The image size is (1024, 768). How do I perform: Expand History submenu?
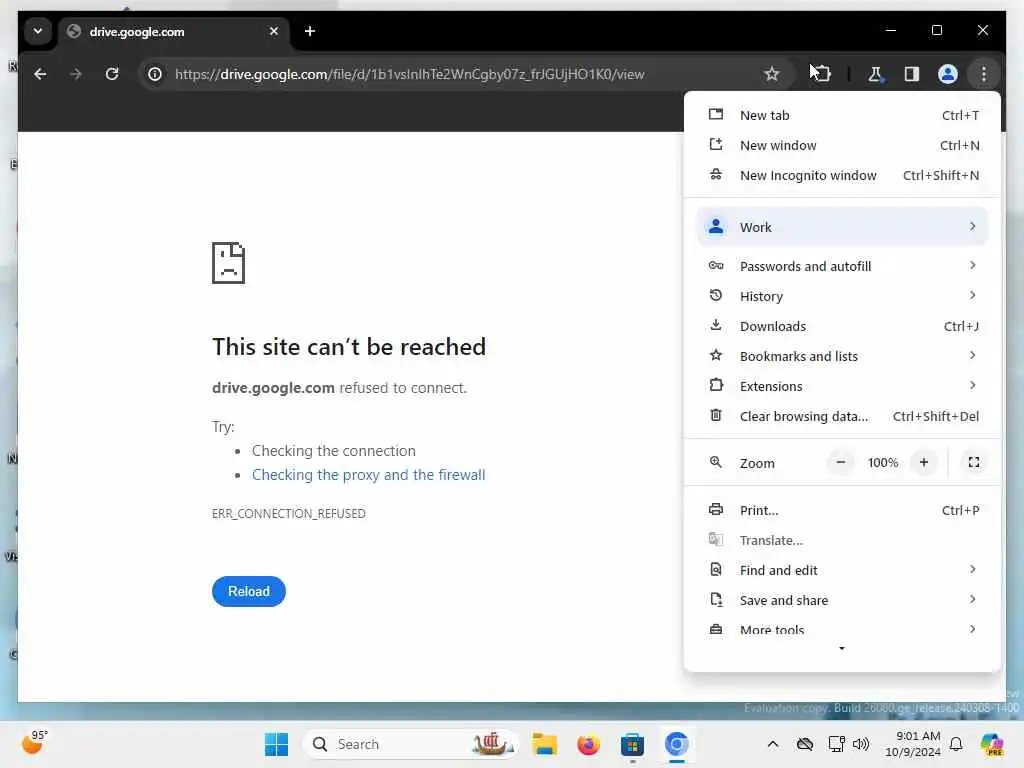[x=842, y=296]
